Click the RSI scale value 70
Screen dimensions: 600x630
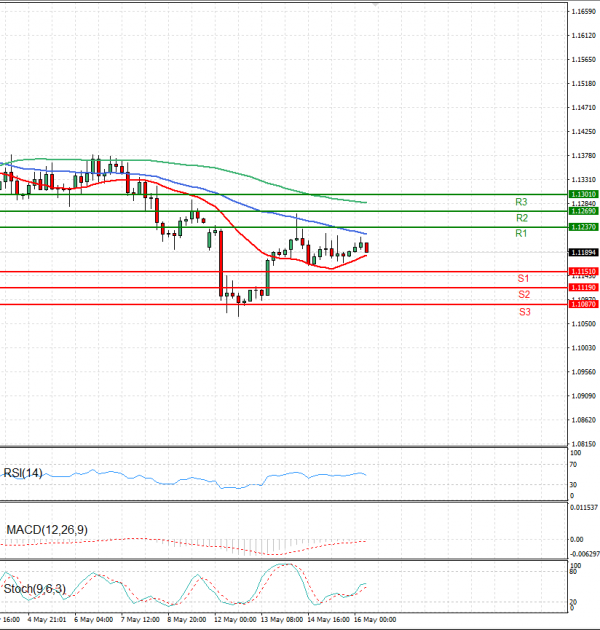pyautogui.click(x=573, y=465)
